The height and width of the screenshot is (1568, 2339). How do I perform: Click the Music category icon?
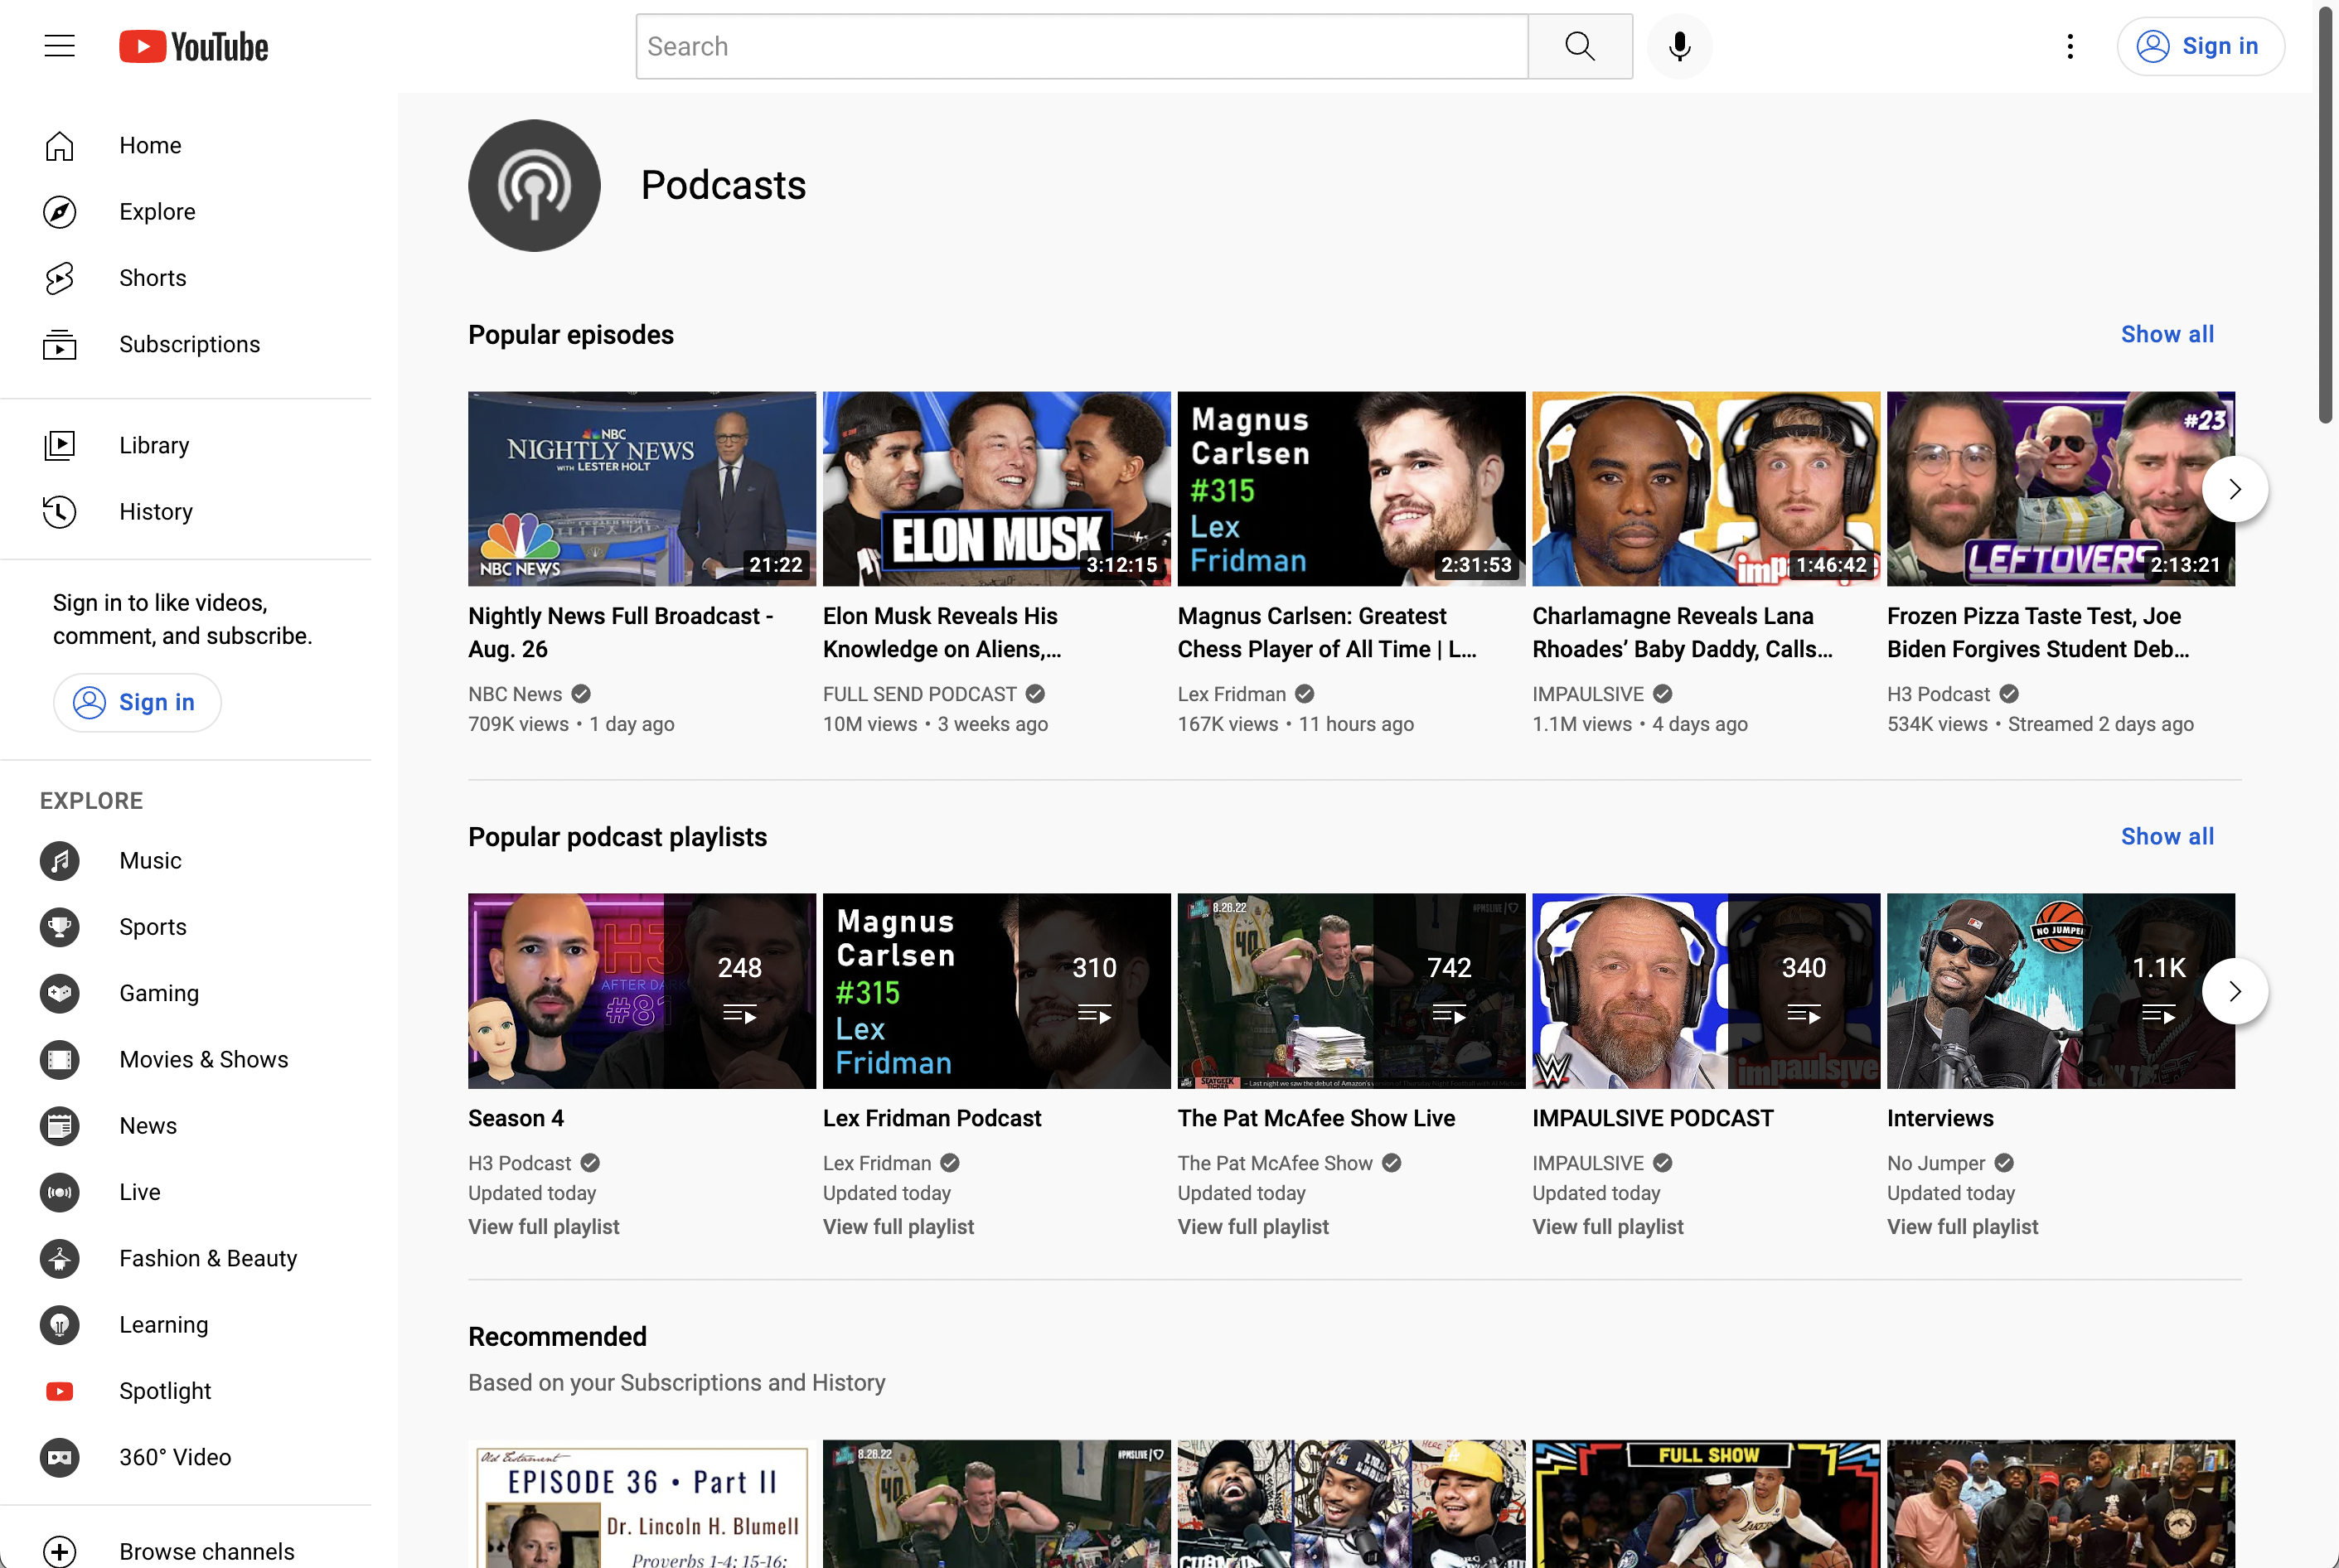click(60, 860)
